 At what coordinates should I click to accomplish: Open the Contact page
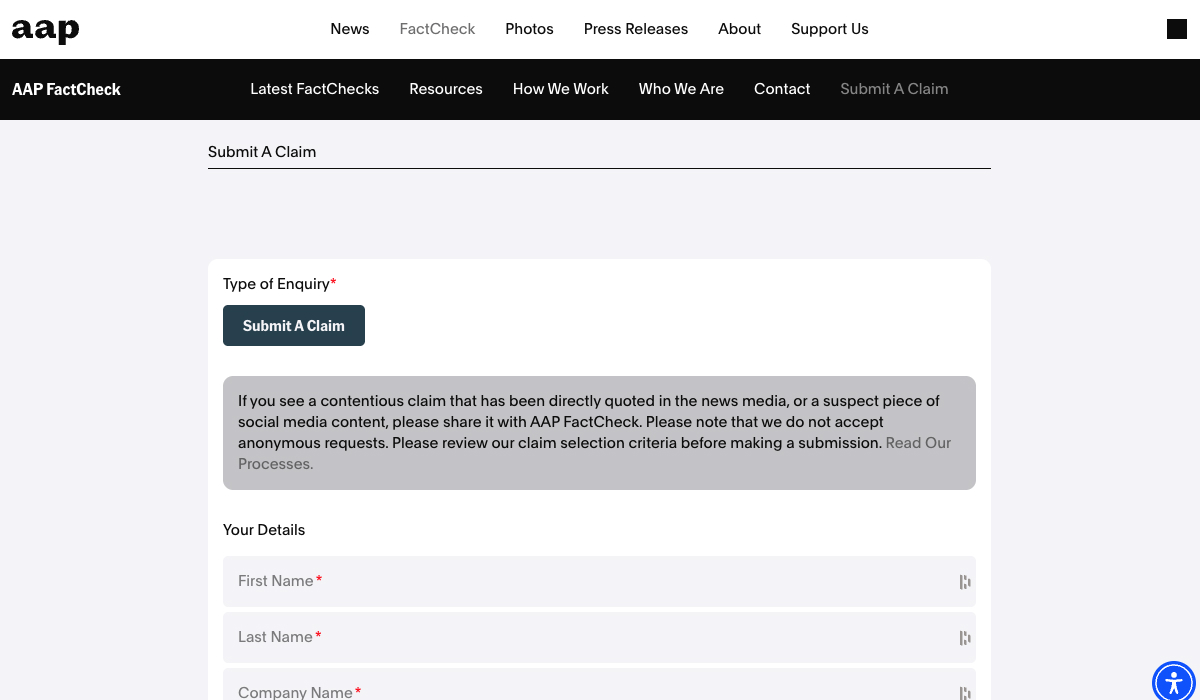[x=782, y=89]
